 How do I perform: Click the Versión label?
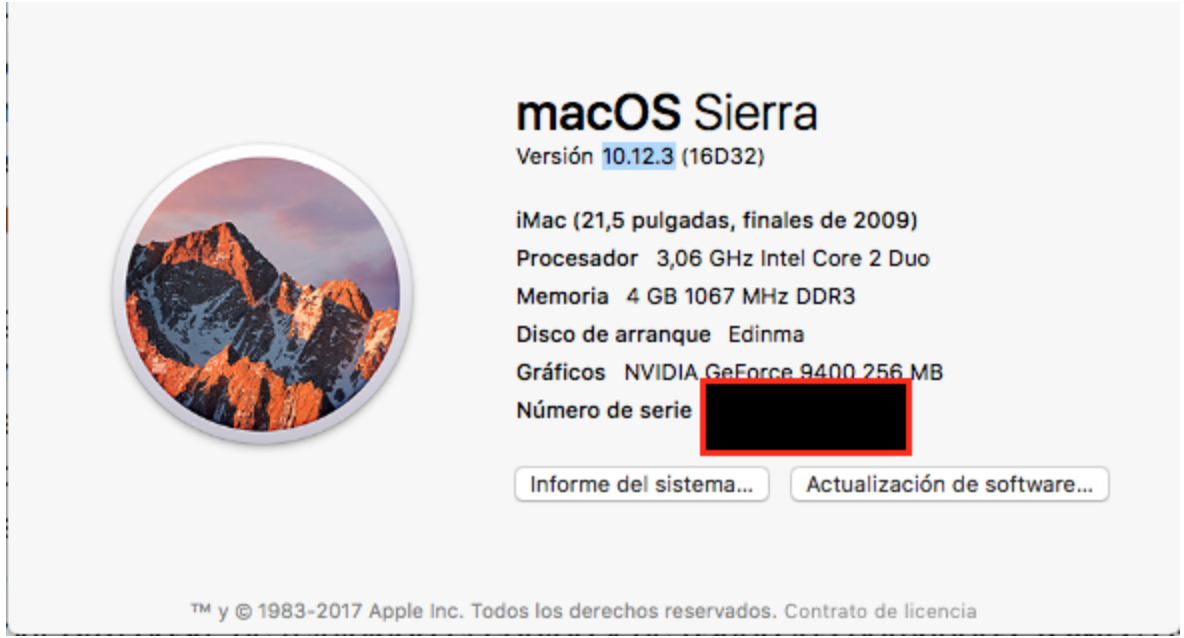click(554, 157)
